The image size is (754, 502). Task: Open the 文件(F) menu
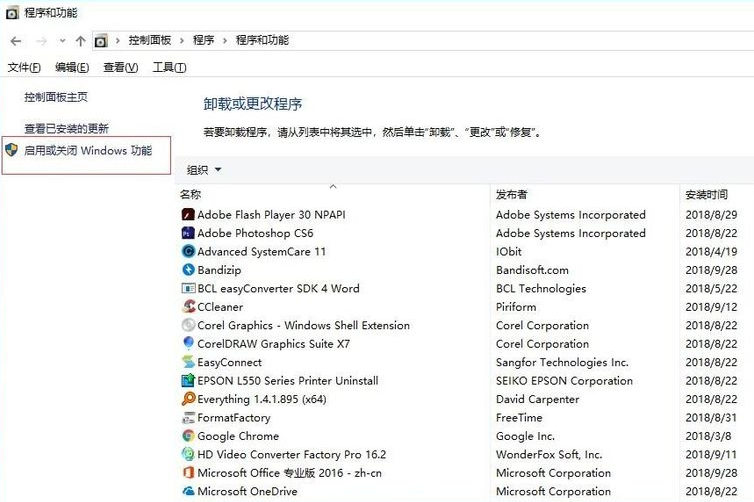(24, 67)
